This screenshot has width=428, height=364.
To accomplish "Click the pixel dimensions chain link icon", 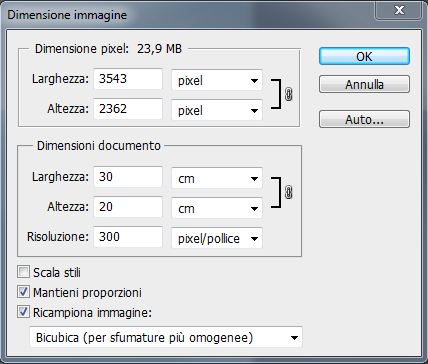I will [289, 94].
